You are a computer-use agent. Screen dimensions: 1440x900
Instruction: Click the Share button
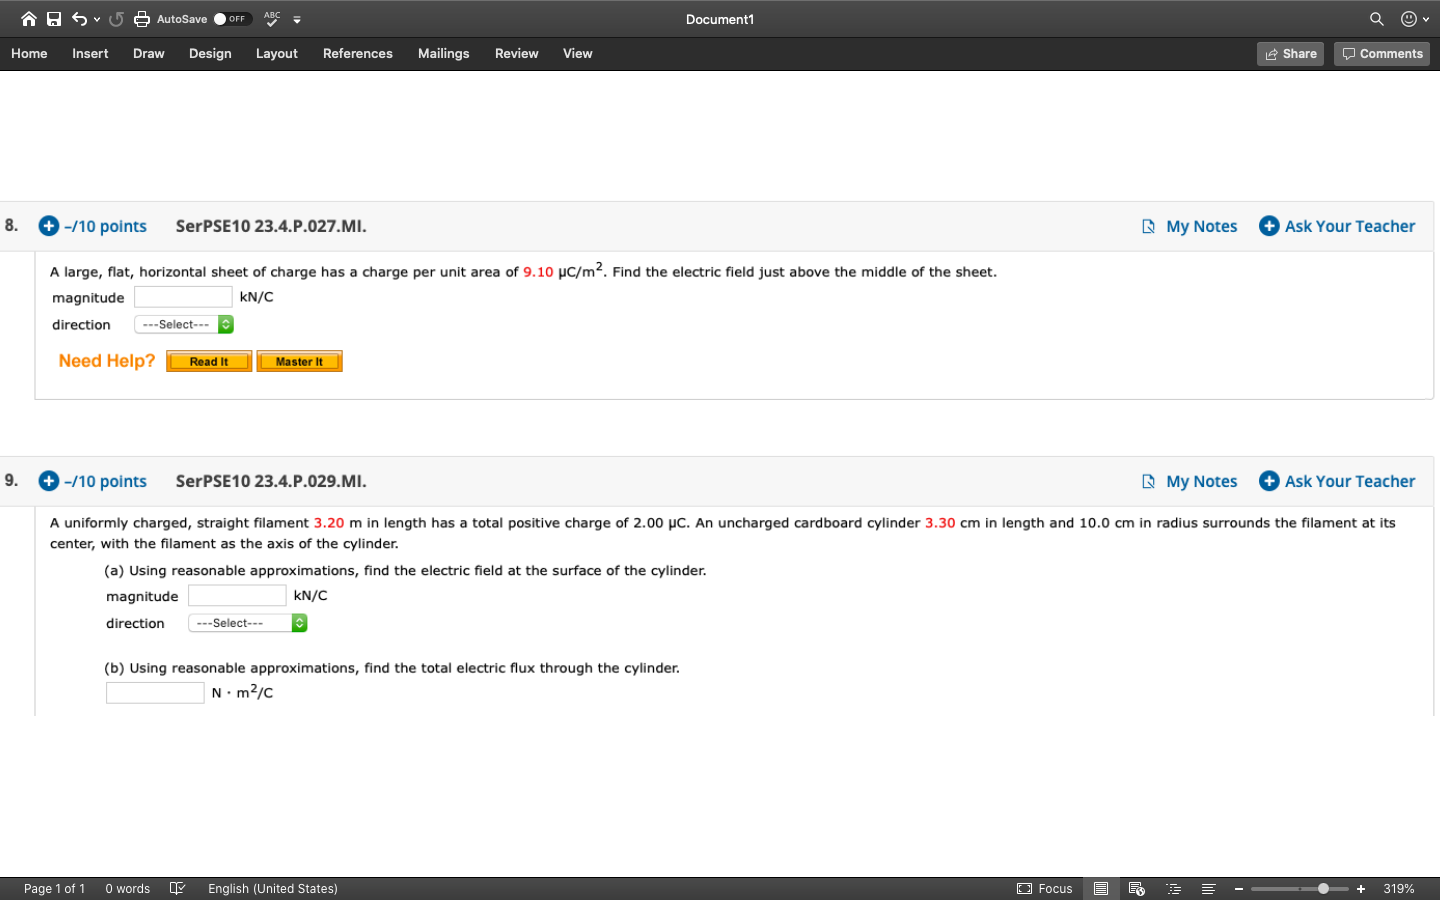click(1290, 54)
